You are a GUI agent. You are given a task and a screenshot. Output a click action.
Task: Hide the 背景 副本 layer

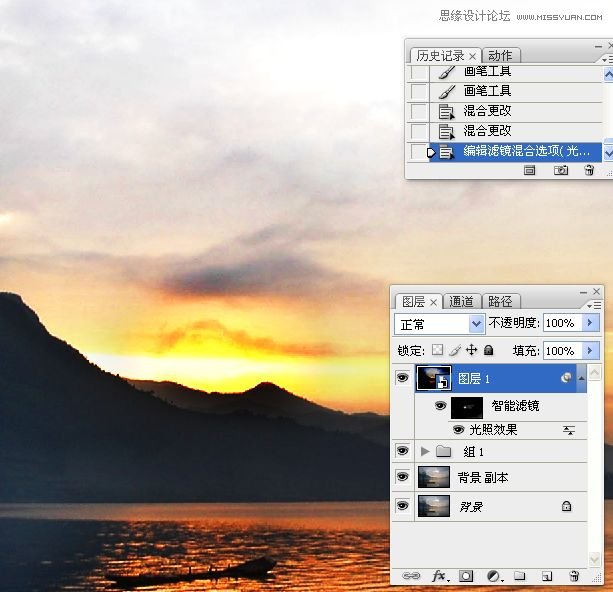(x=403, y=477)
